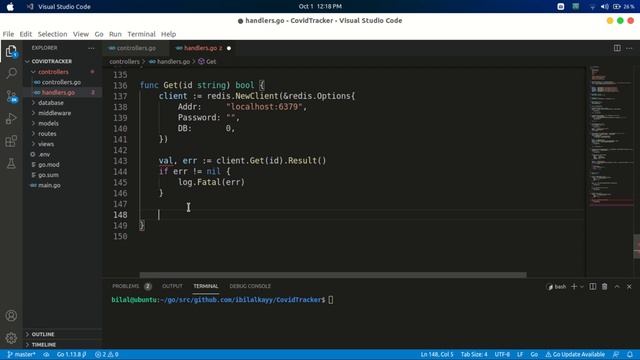Open the Run and Debug view
The image size is (640, 360).
tap(11, 119)
